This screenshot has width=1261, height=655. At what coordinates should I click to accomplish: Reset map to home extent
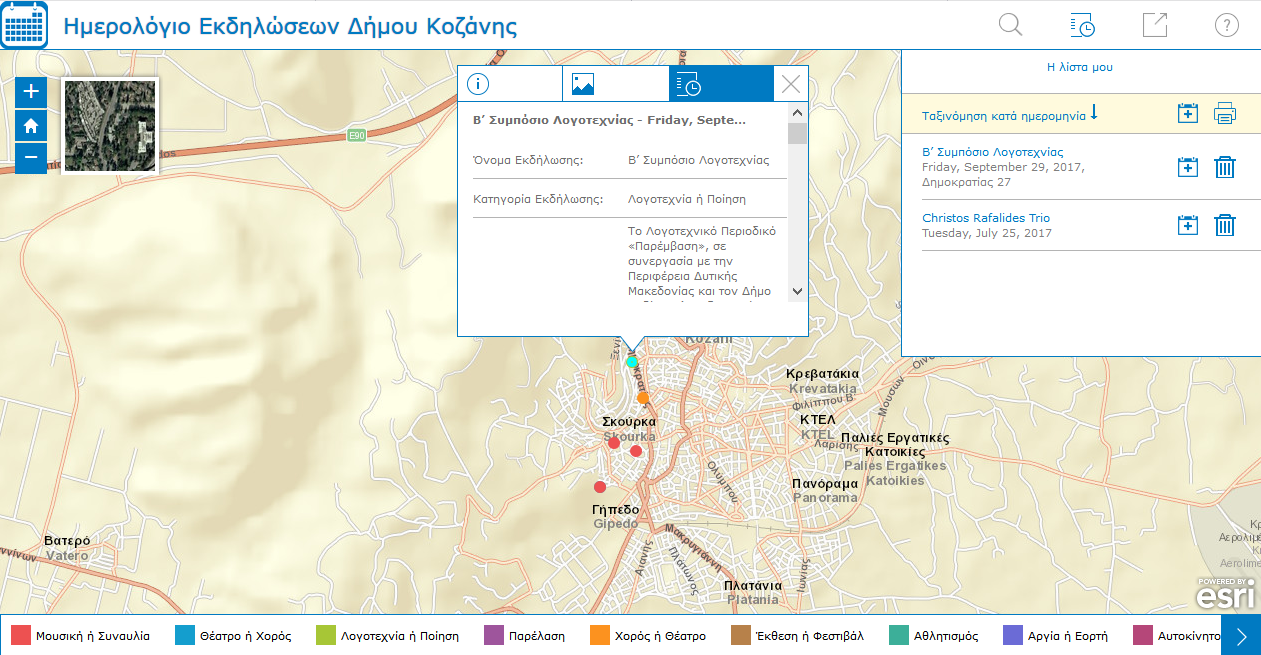[31, 125]
